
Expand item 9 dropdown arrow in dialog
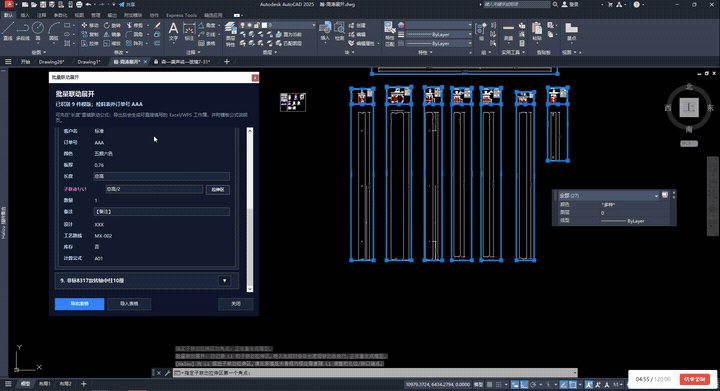click(225, 280)
